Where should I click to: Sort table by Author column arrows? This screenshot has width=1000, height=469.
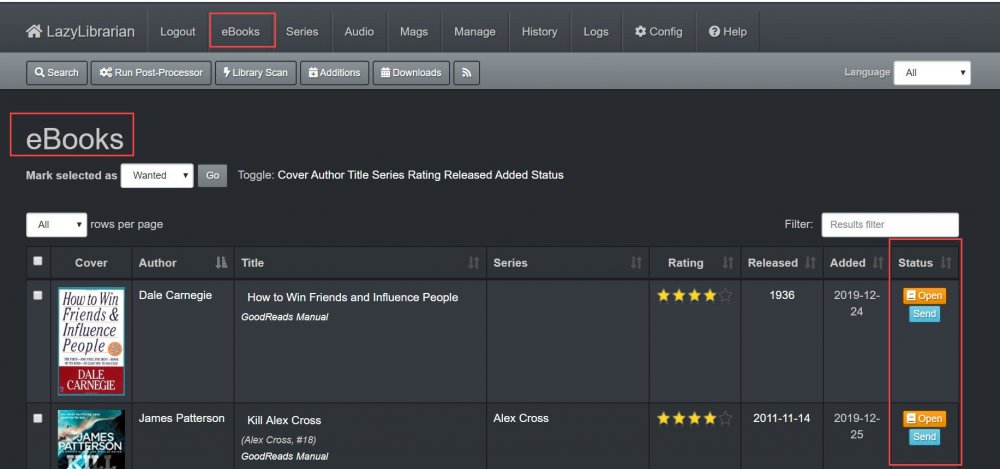point(221,262)
